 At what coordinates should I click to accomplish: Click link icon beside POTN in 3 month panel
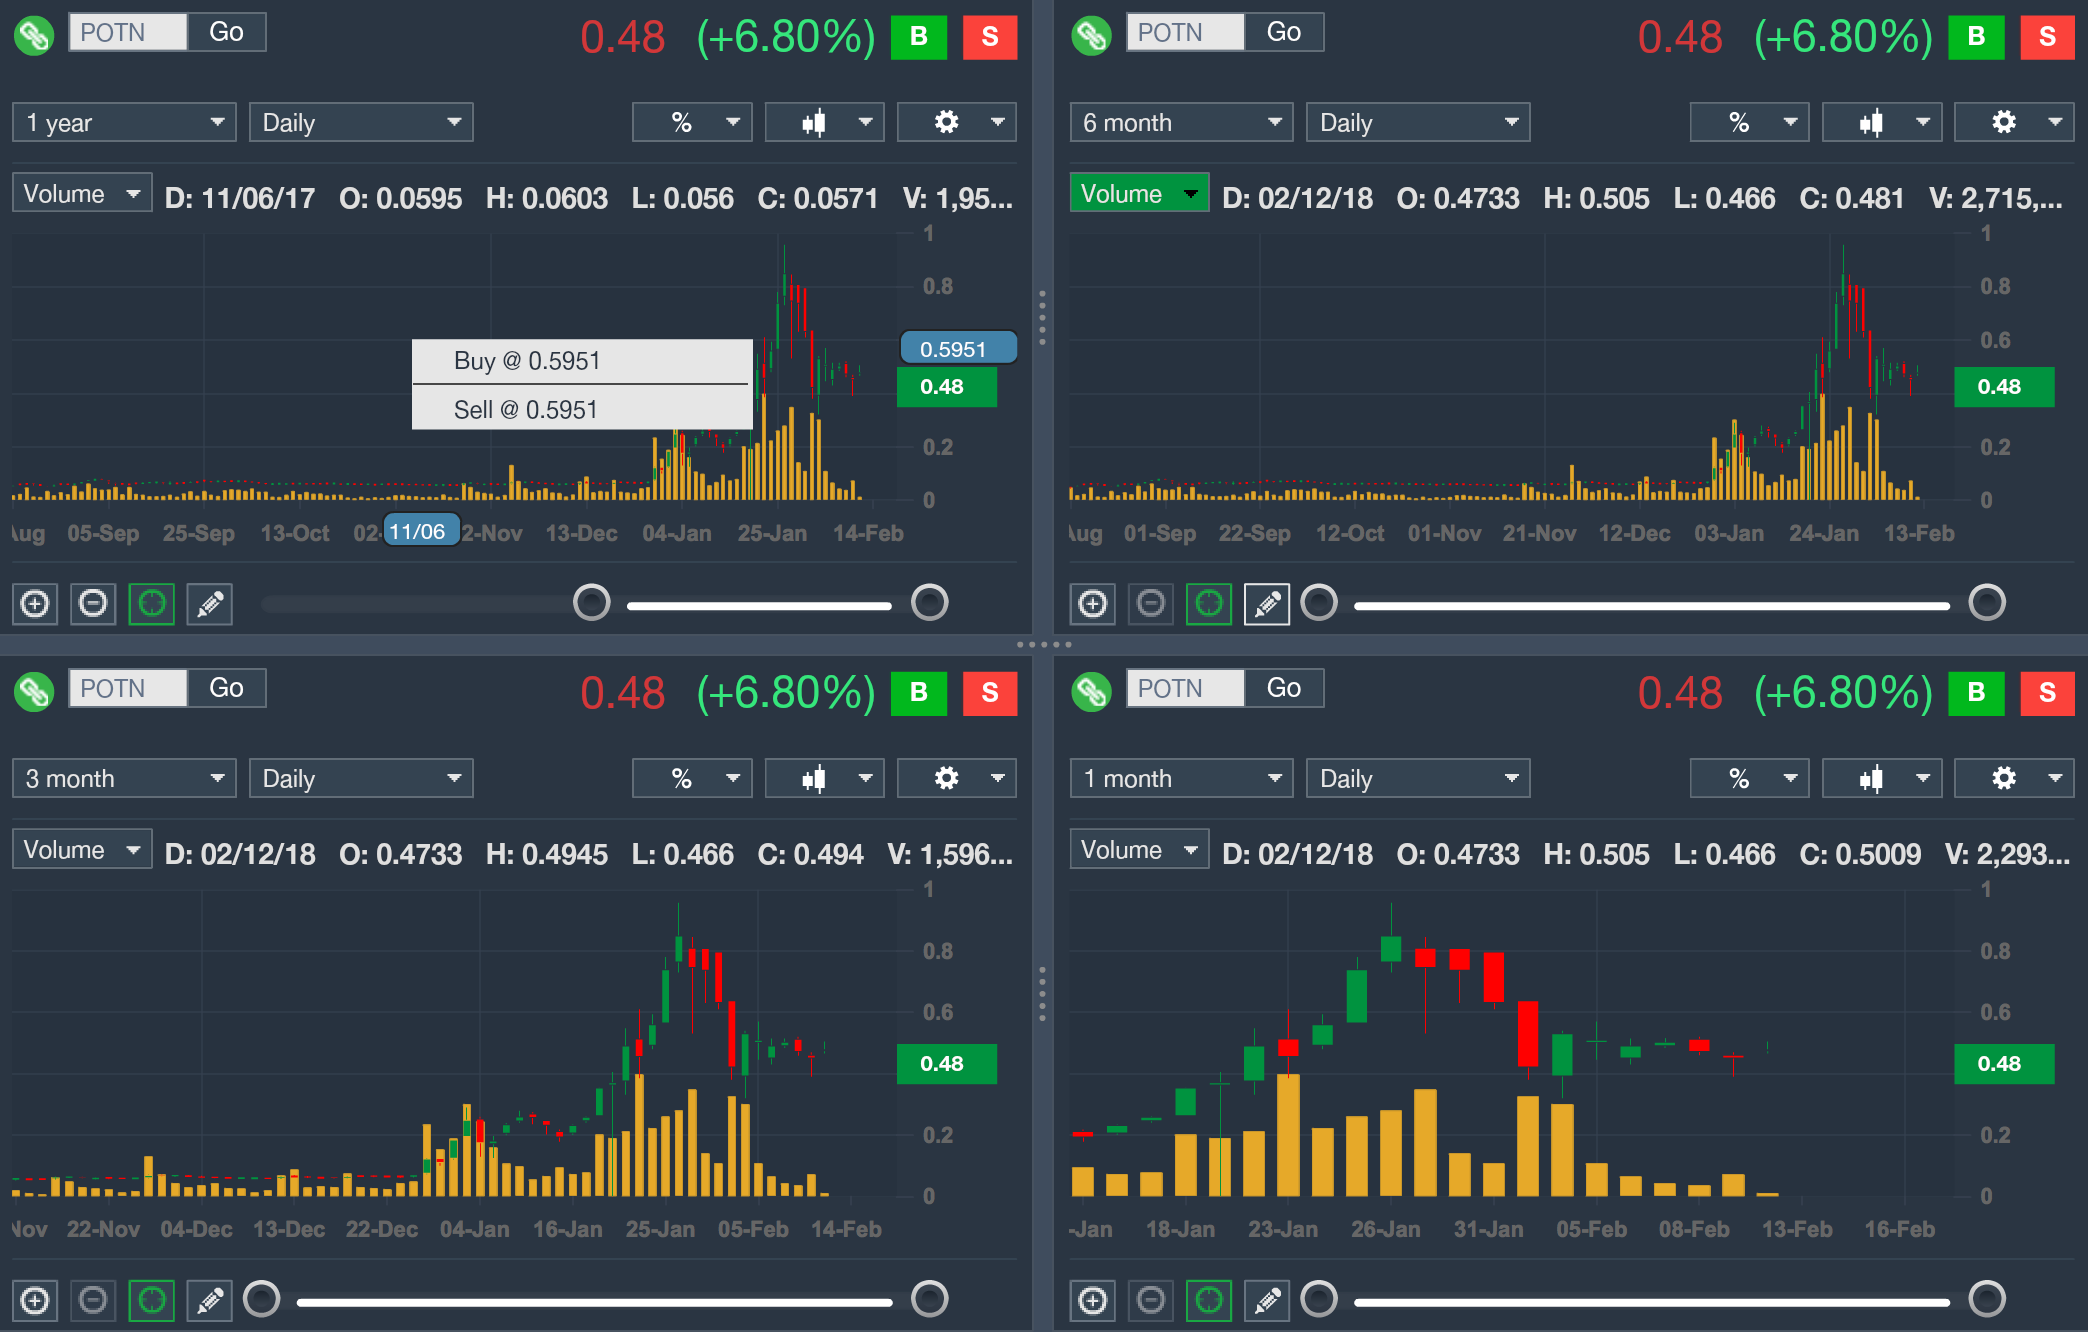(x=34, y=691)
